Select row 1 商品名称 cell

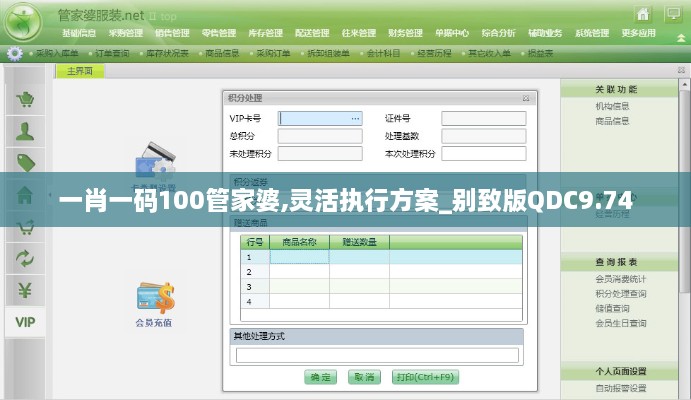pos(299,257)
